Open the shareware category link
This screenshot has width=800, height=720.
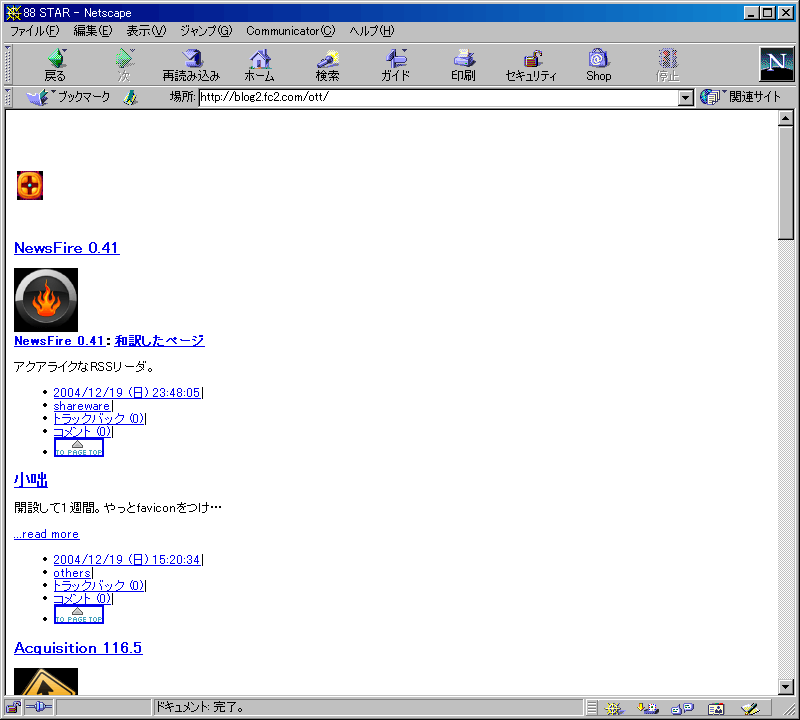pos(82,406)
